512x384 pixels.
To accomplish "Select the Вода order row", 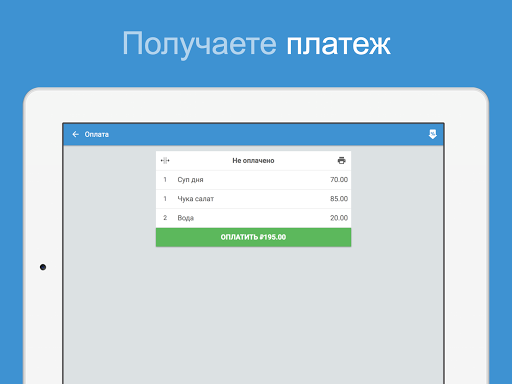I will (253, 218).
